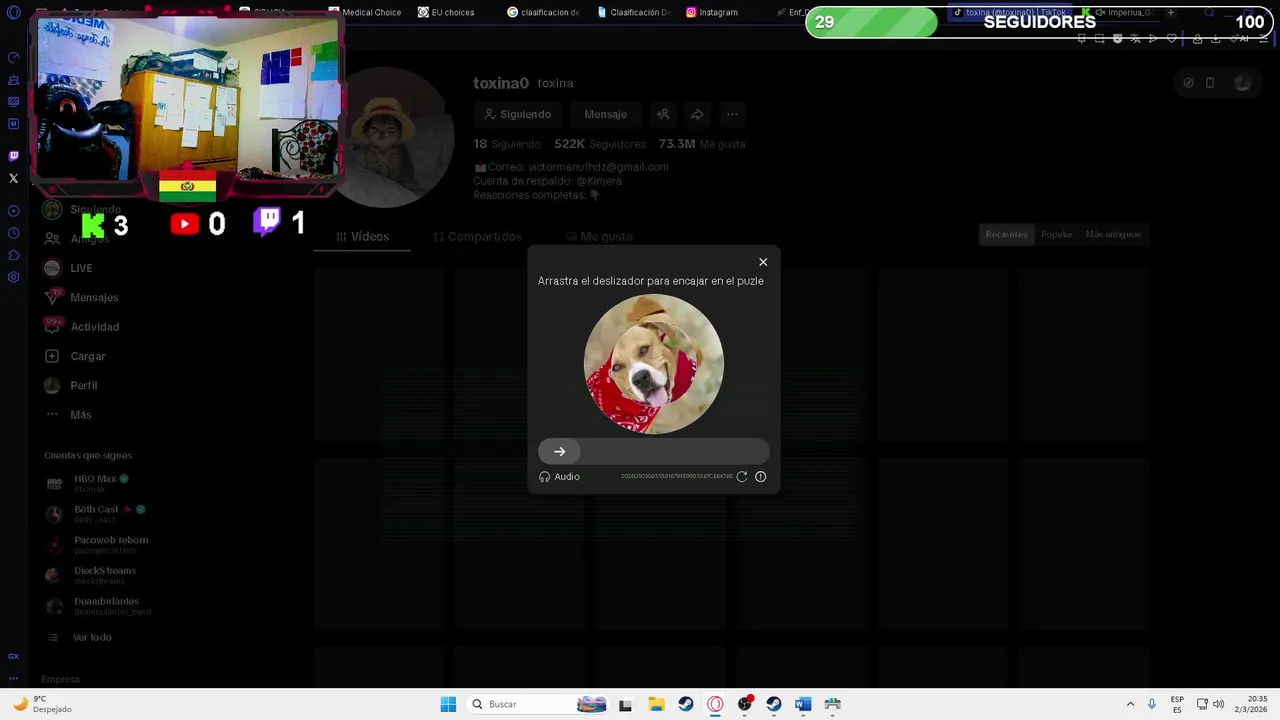The image size is (1280, 720).
Task: Click the taskbar Buscar search box
Action: 536,704
